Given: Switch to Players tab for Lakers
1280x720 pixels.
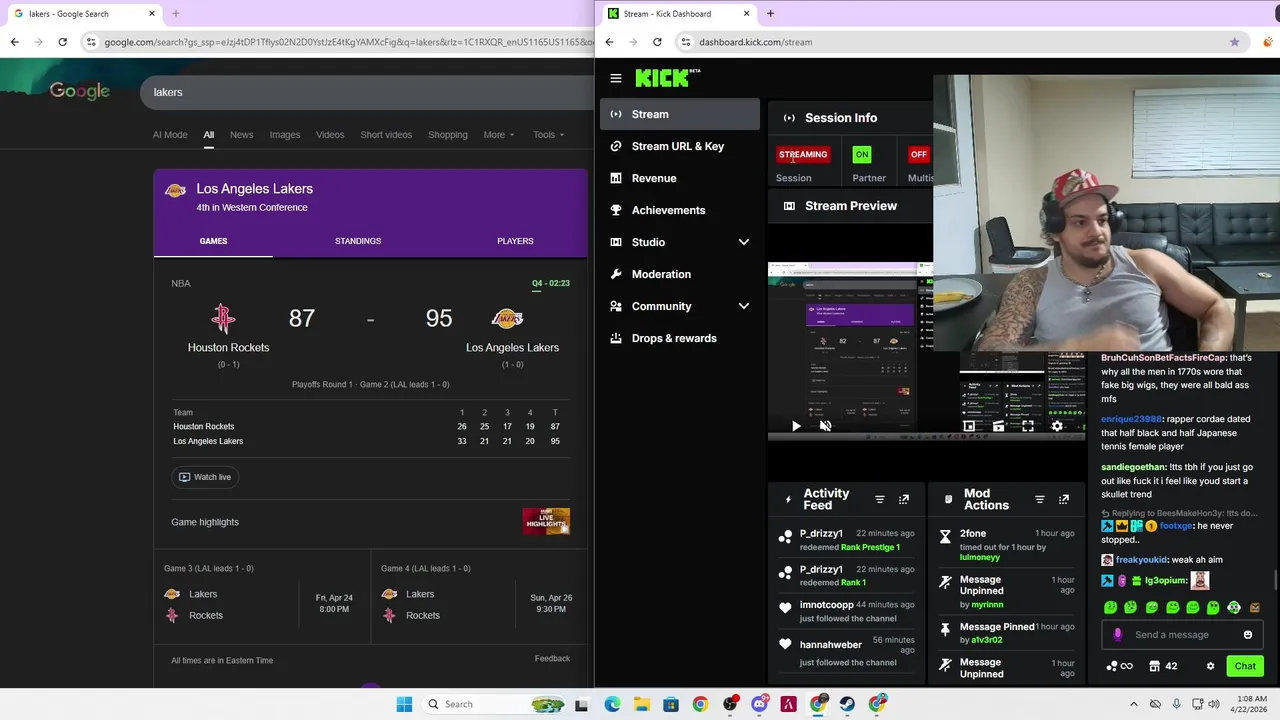Looking at the screenshot, I should [515, 241].
